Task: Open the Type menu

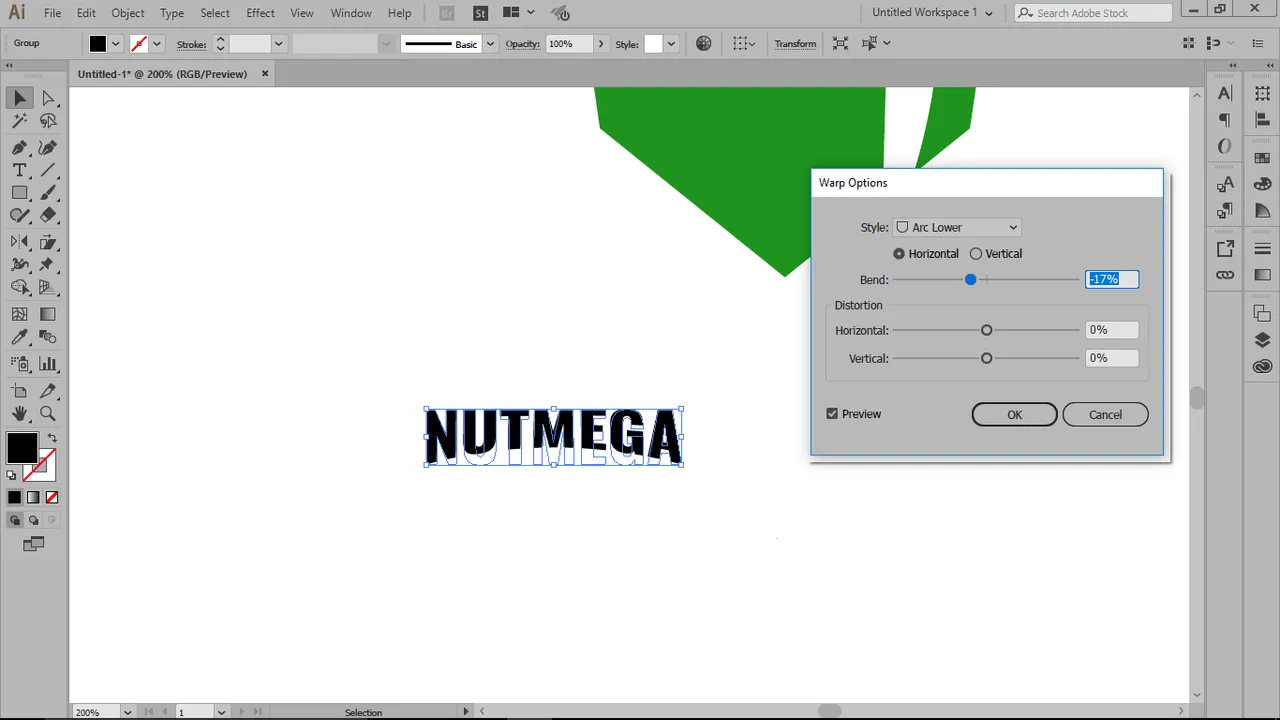Action: [172, 13]
